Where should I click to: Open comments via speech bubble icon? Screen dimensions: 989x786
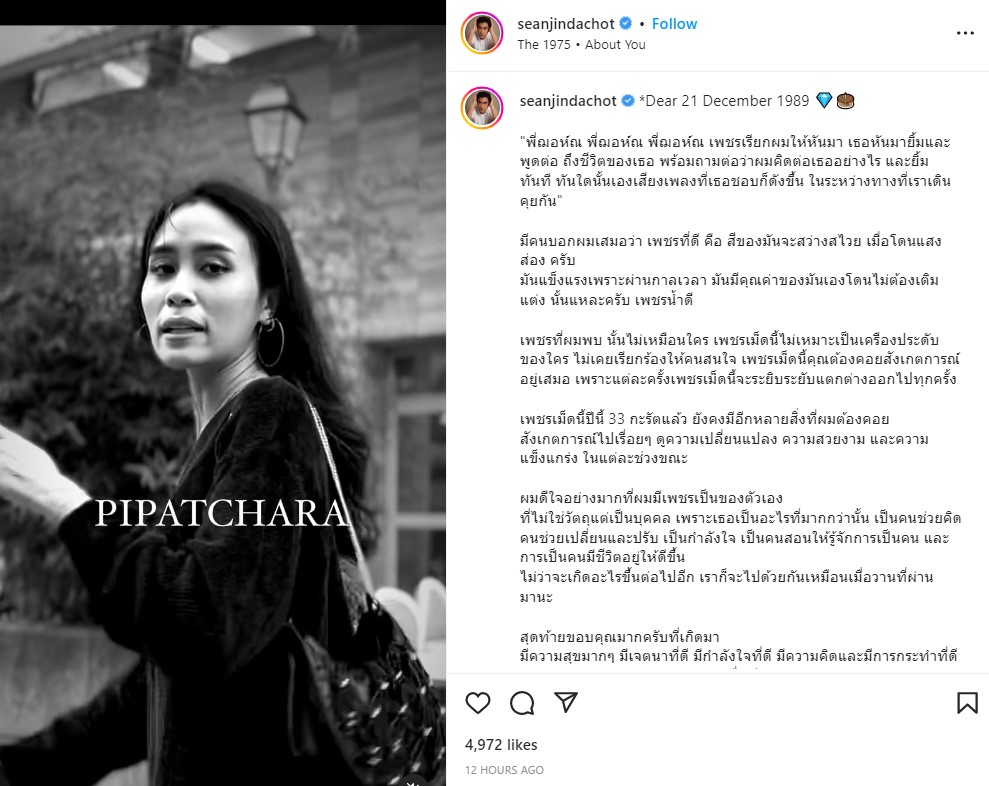(x=522, y=703)
